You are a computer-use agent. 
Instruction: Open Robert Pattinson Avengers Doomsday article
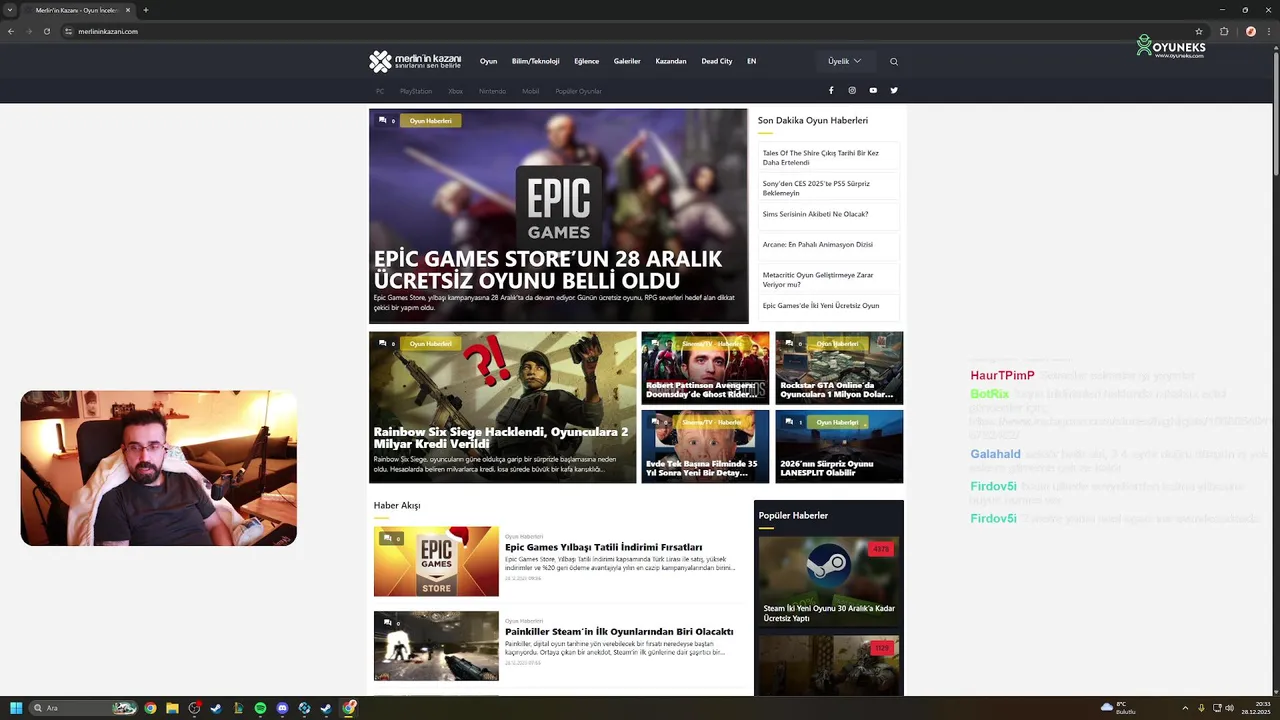[x=701, y=389]
